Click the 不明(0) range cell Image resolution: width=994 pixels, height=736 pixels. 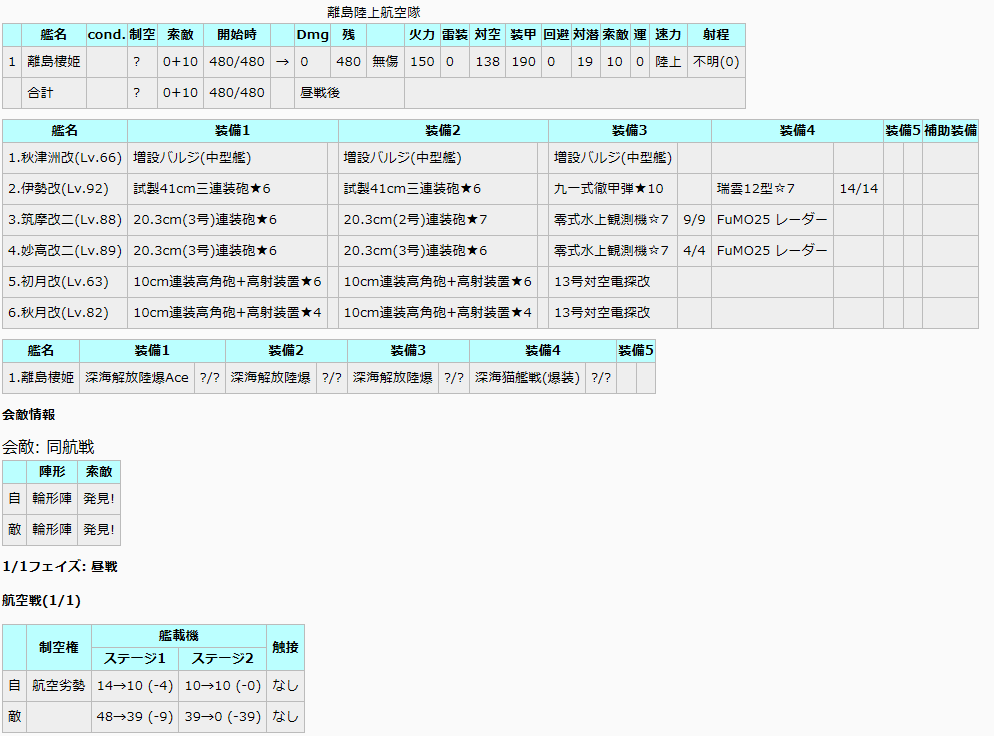(716, 62)
